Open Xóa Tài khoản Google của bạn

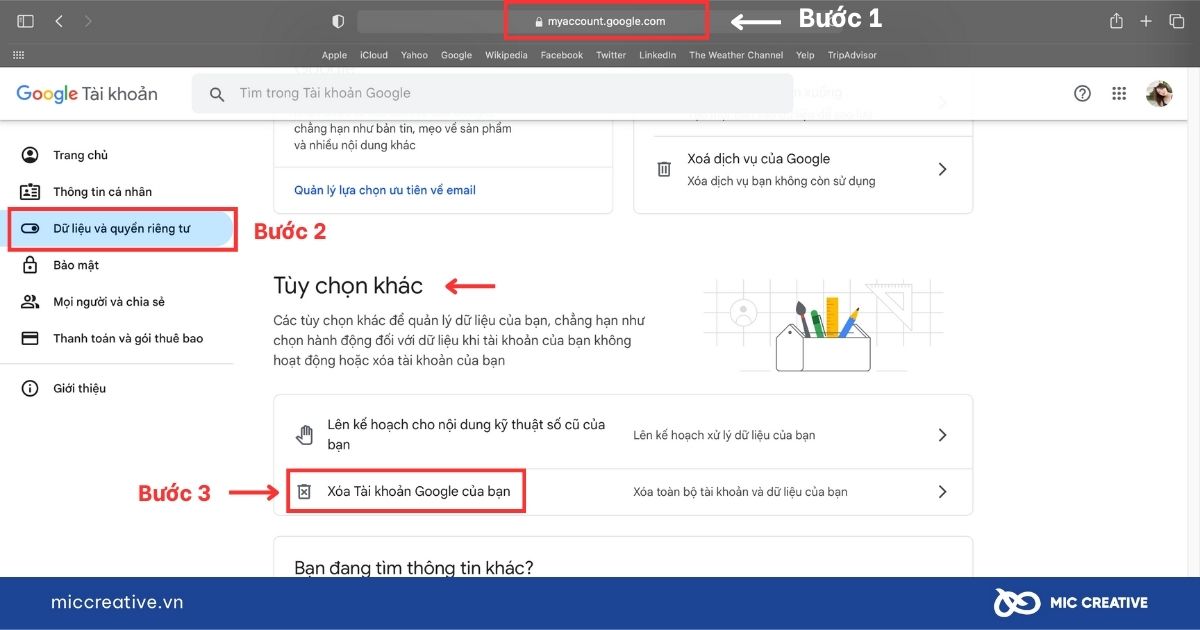coord(623,492)
